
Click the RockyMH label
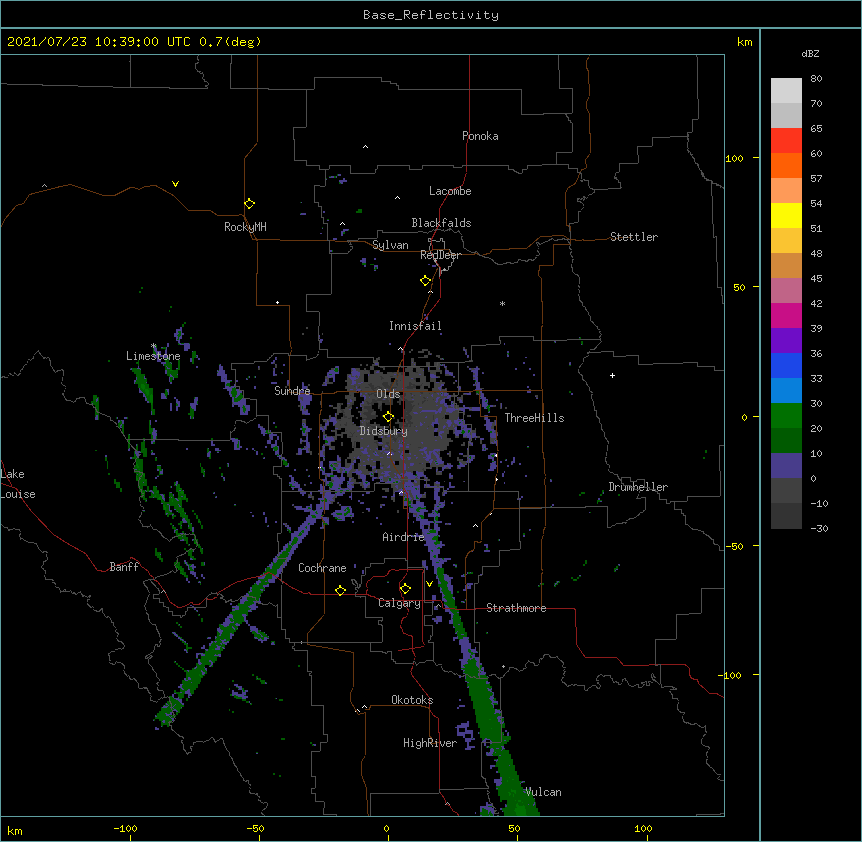click(x=245, y=227)
